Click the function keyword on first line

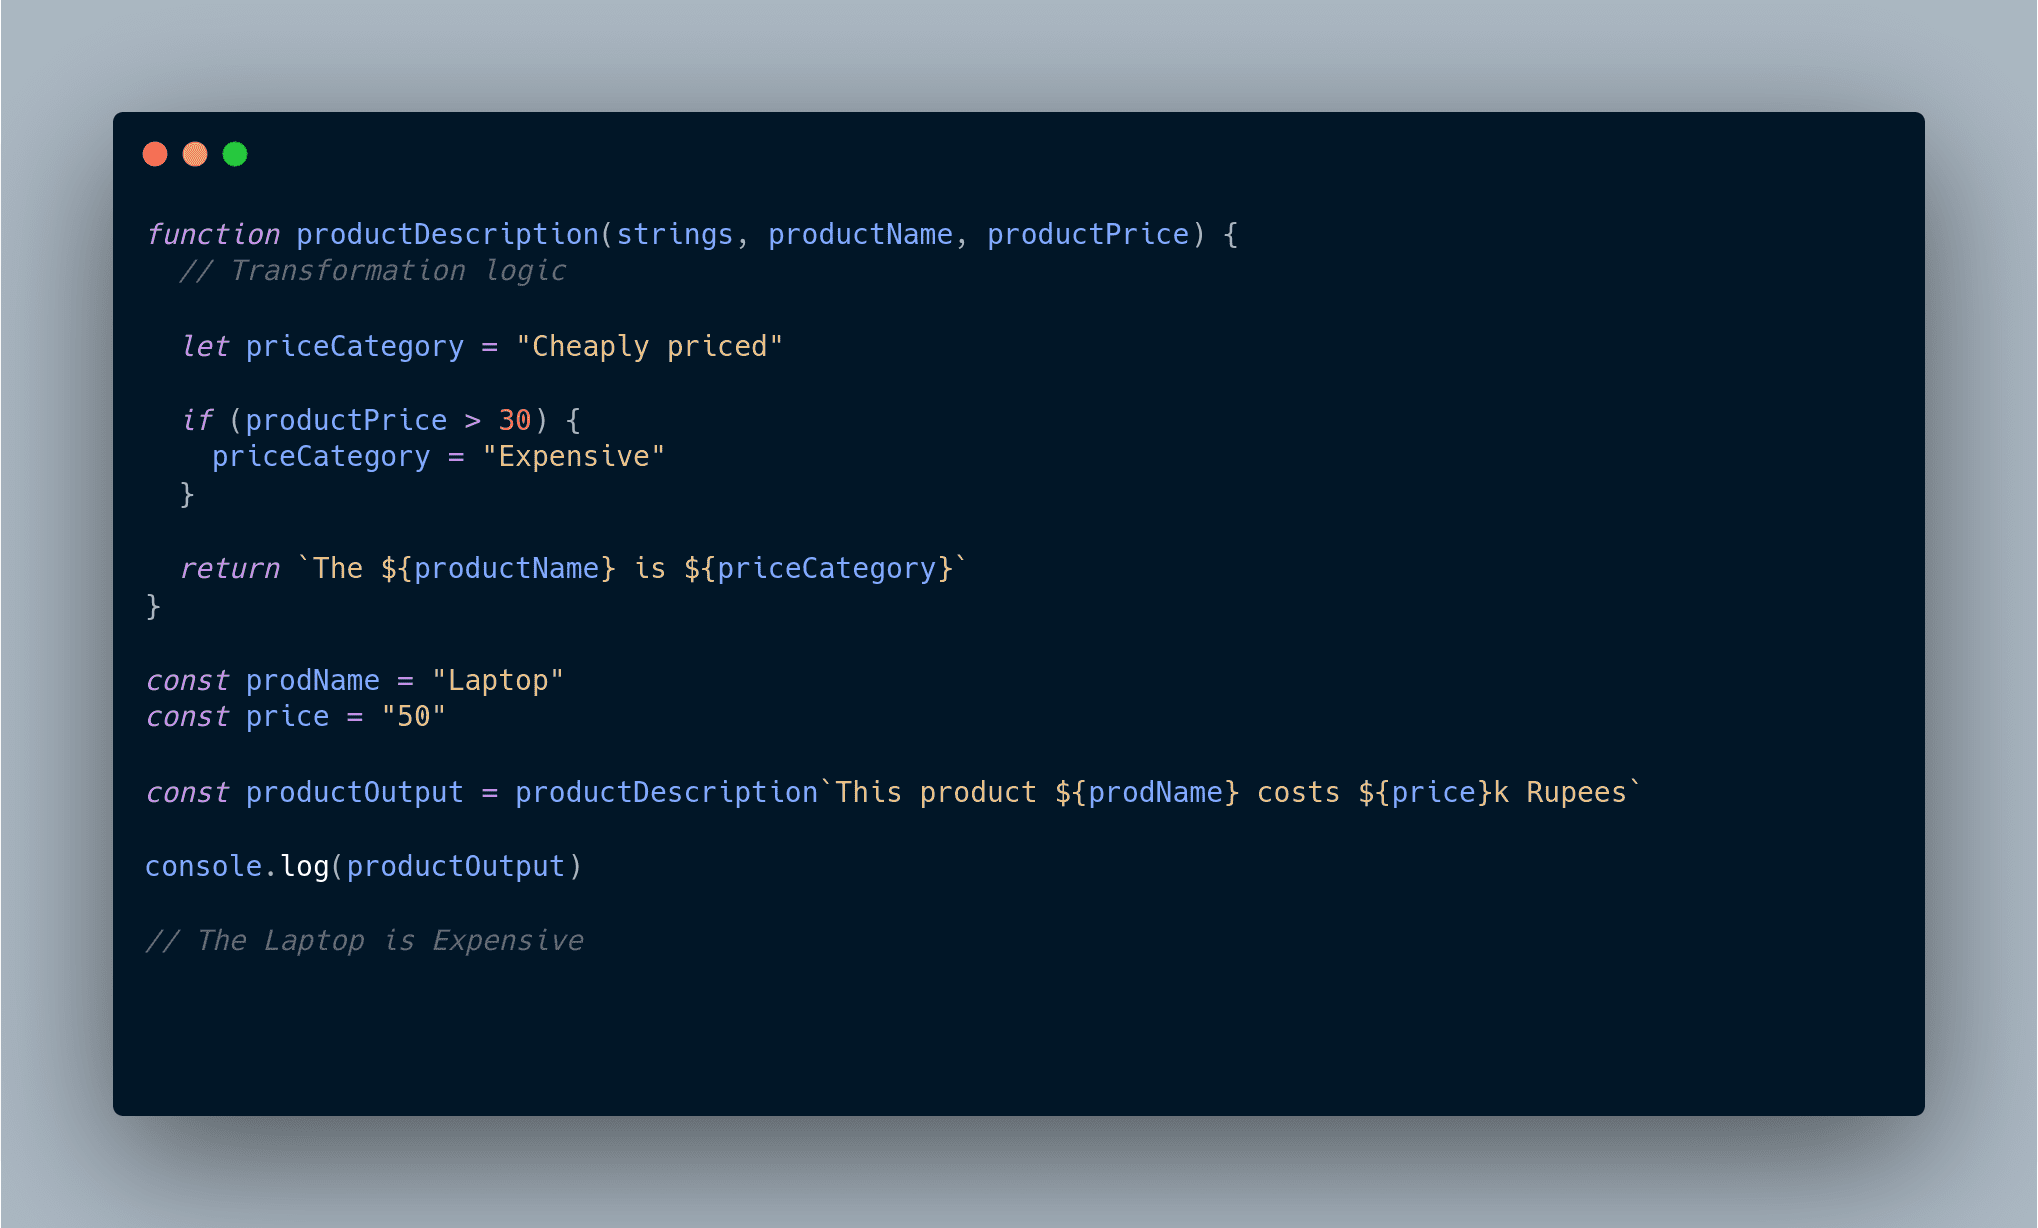tap(213, 234)
